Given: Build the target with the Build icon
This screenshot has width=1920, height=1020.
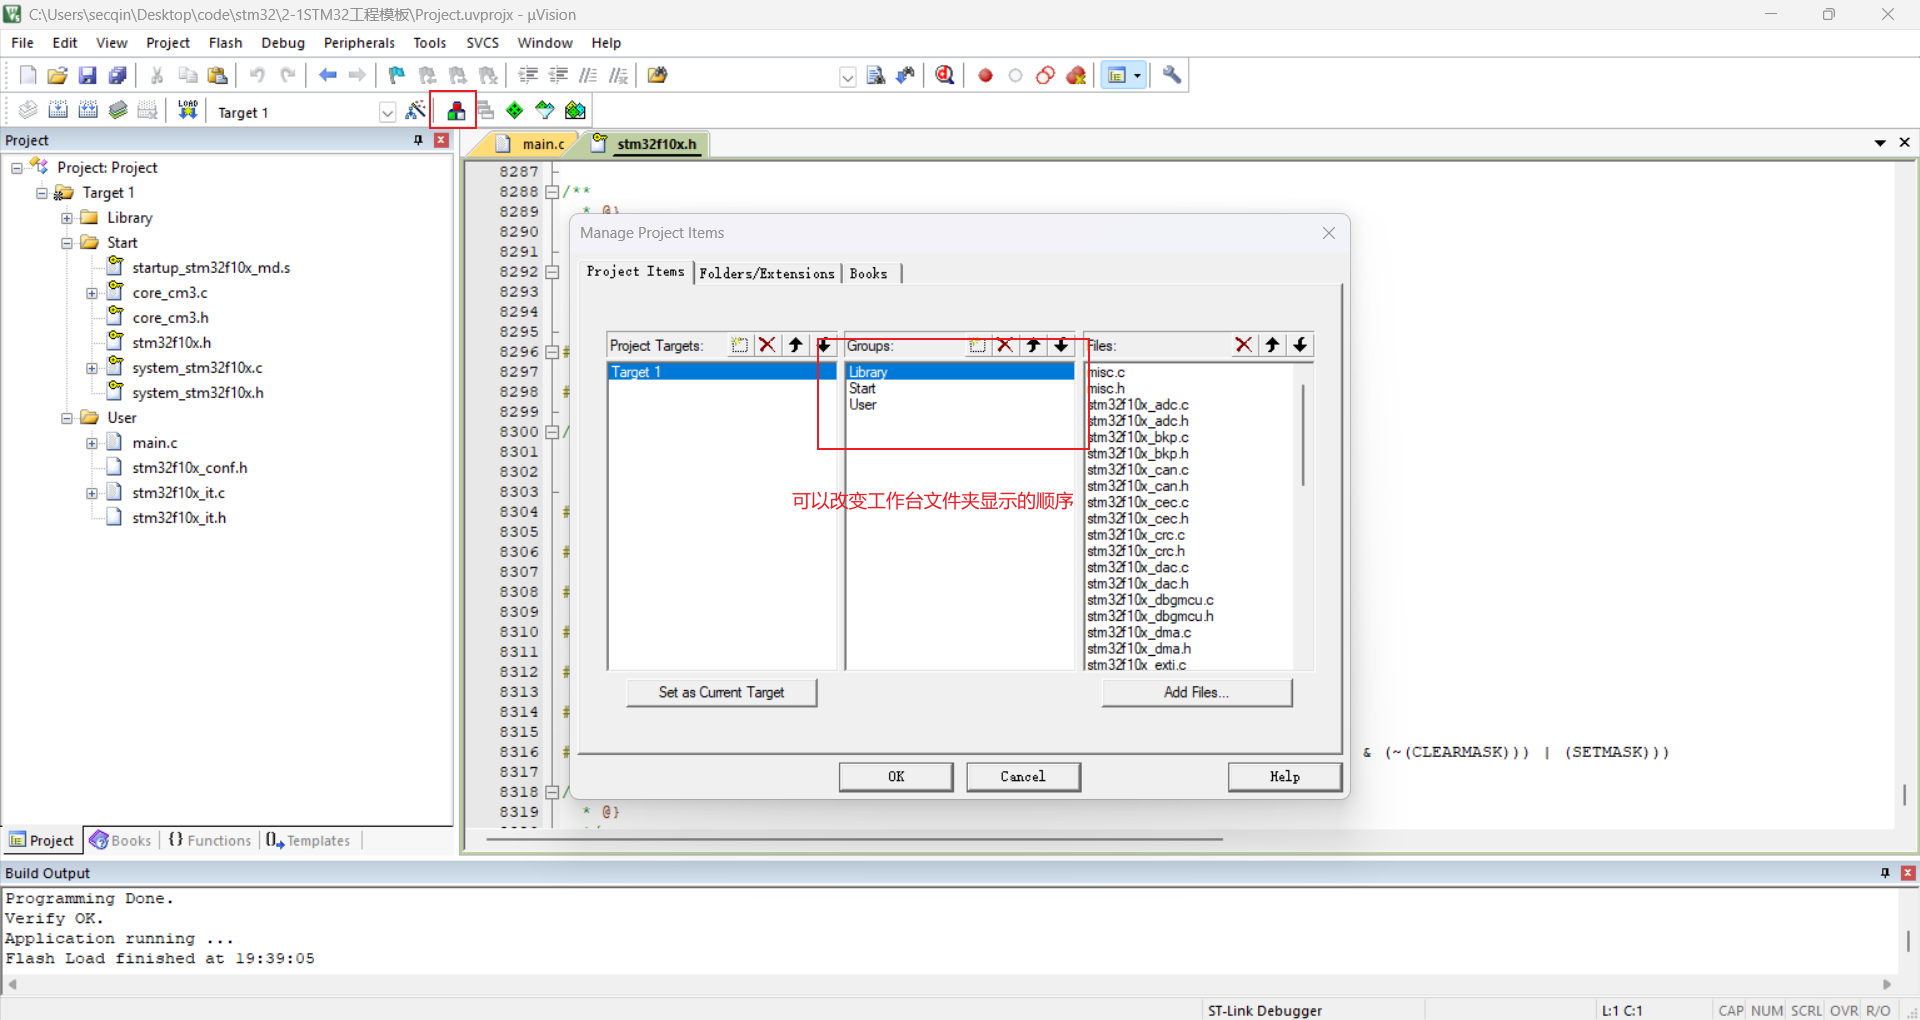Looking at the screenshot, I should click(58, 110).
